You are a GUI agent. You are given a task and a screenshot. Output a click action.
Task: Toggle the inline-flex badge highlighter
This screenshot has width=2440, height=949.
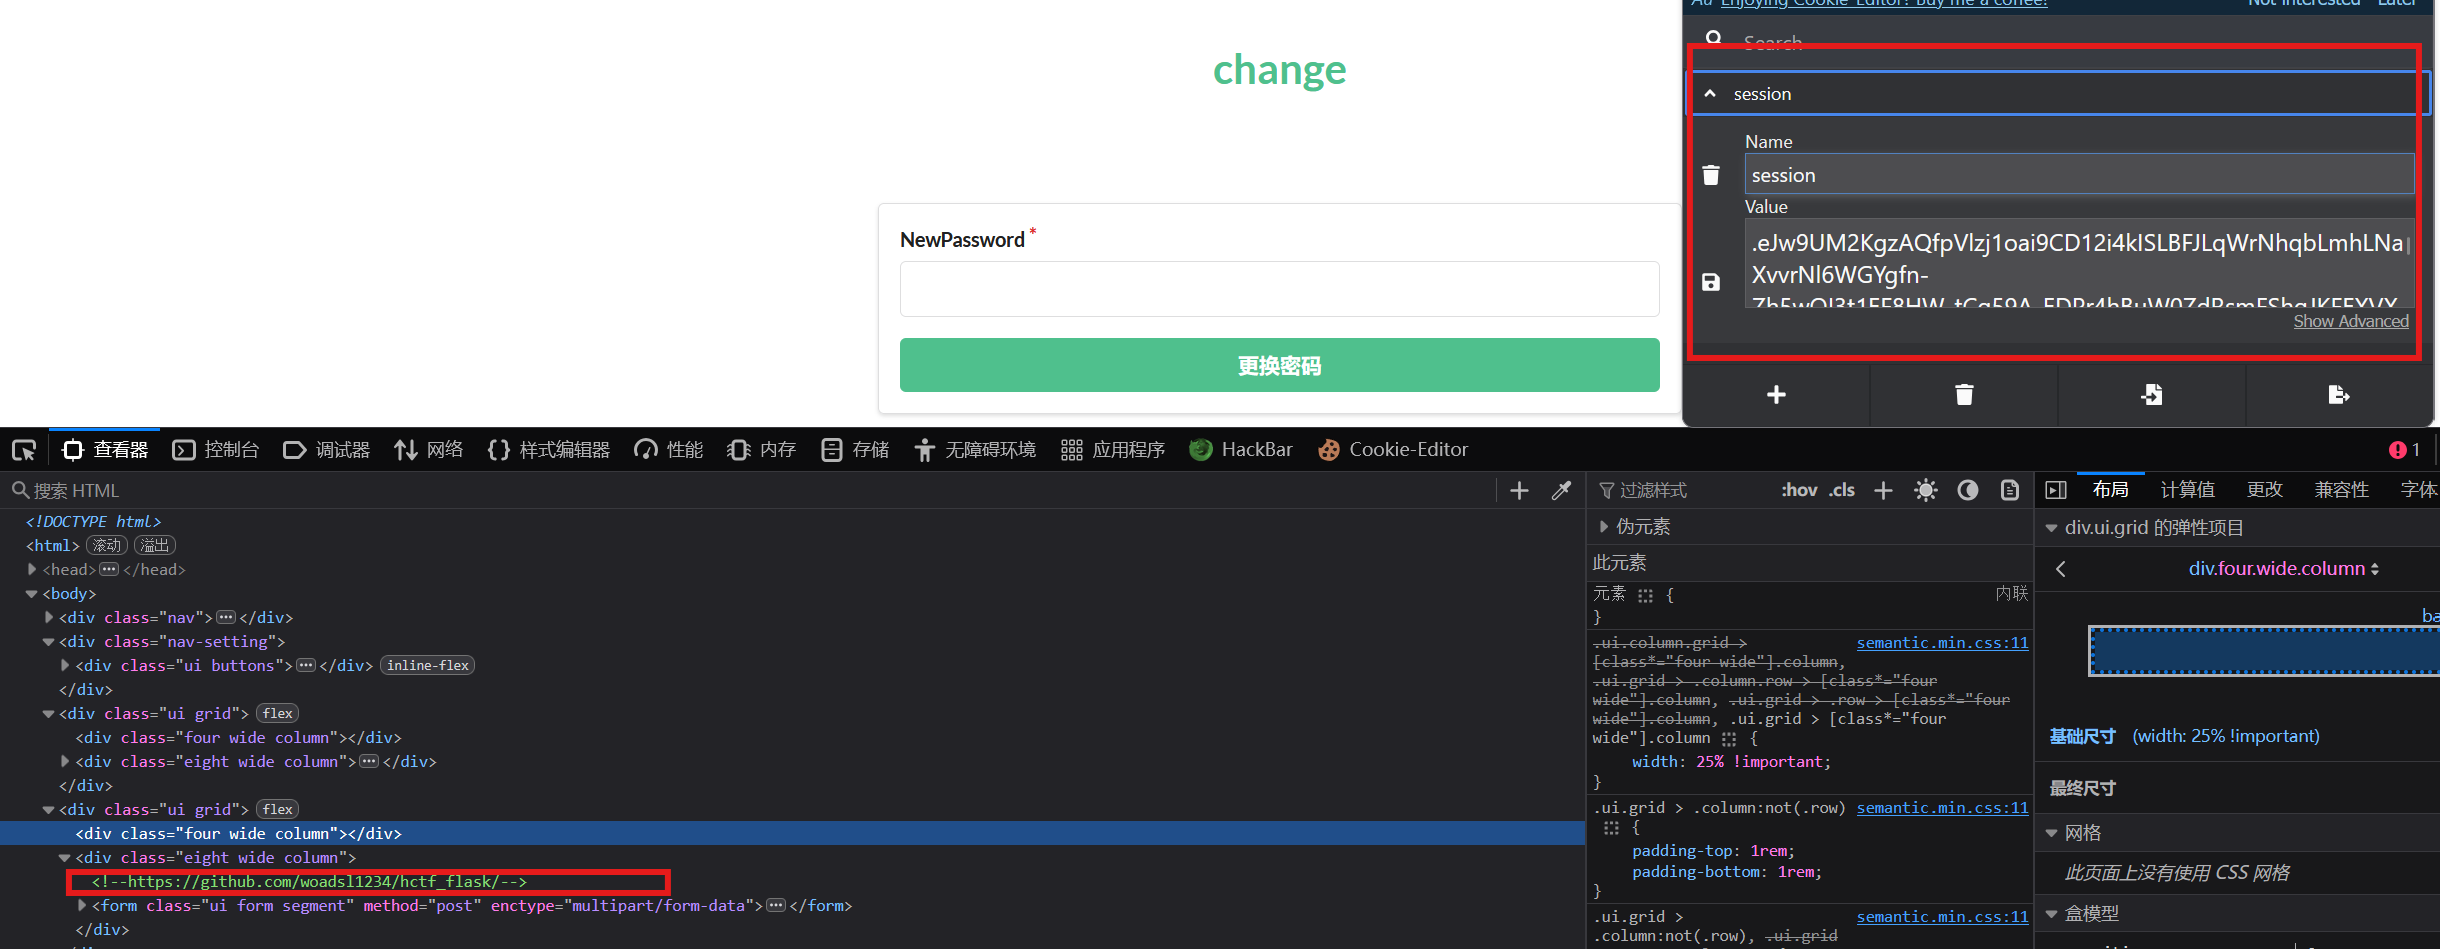pyautogui.click(x=427, y=666)
